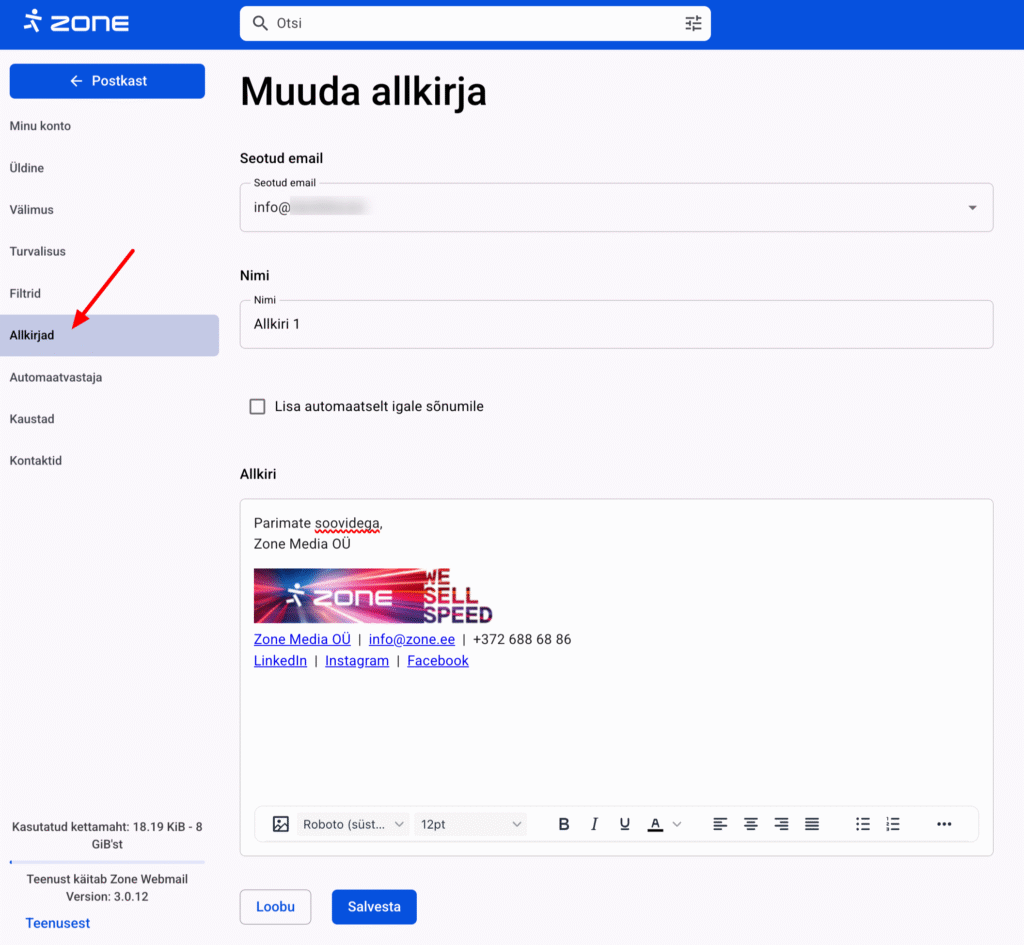1024x945 pixels.
Task: Save the signature with Salvesta button
Action: pyautogui.click(x=374, y=907)
